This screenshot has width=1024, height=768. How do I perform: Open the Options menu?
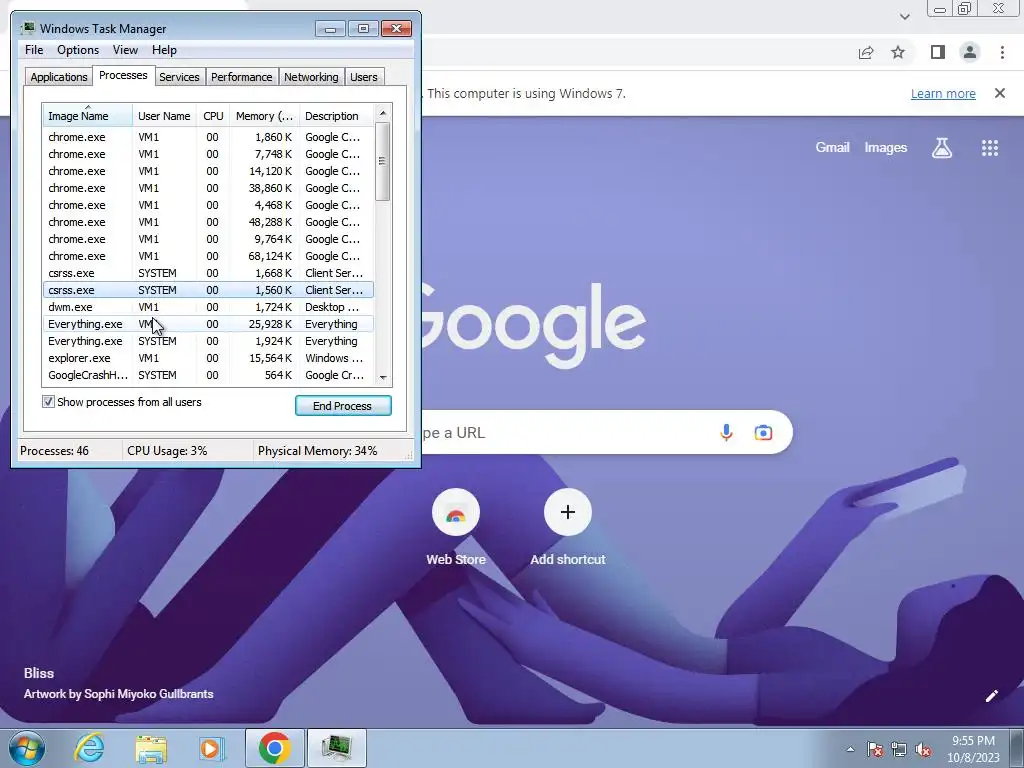pyautogui.click(x=78, y=50)
